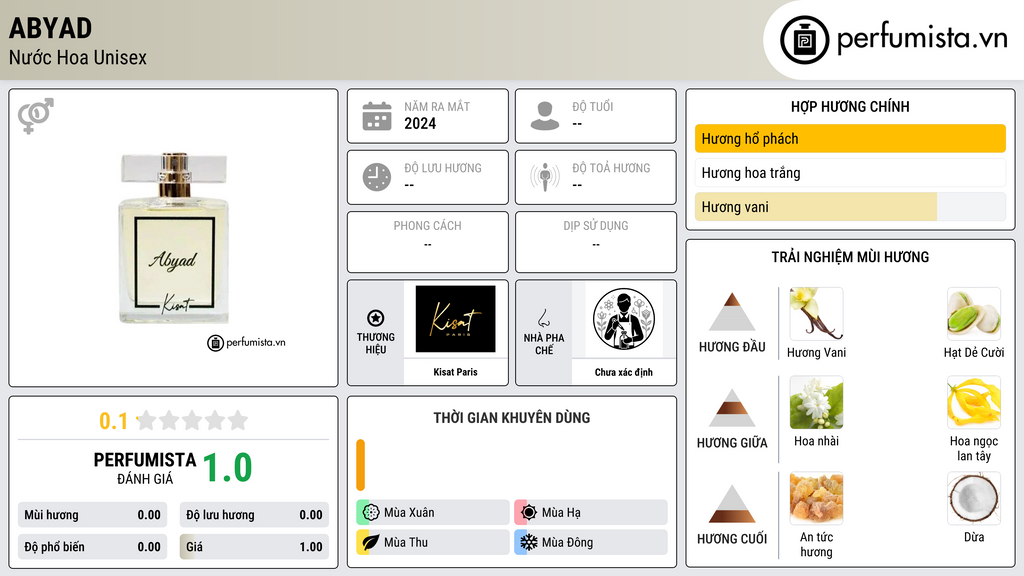Viewport: 1024px width, 576px height.
Task: Click the Độ toả hương label
Action: point(611,168)
